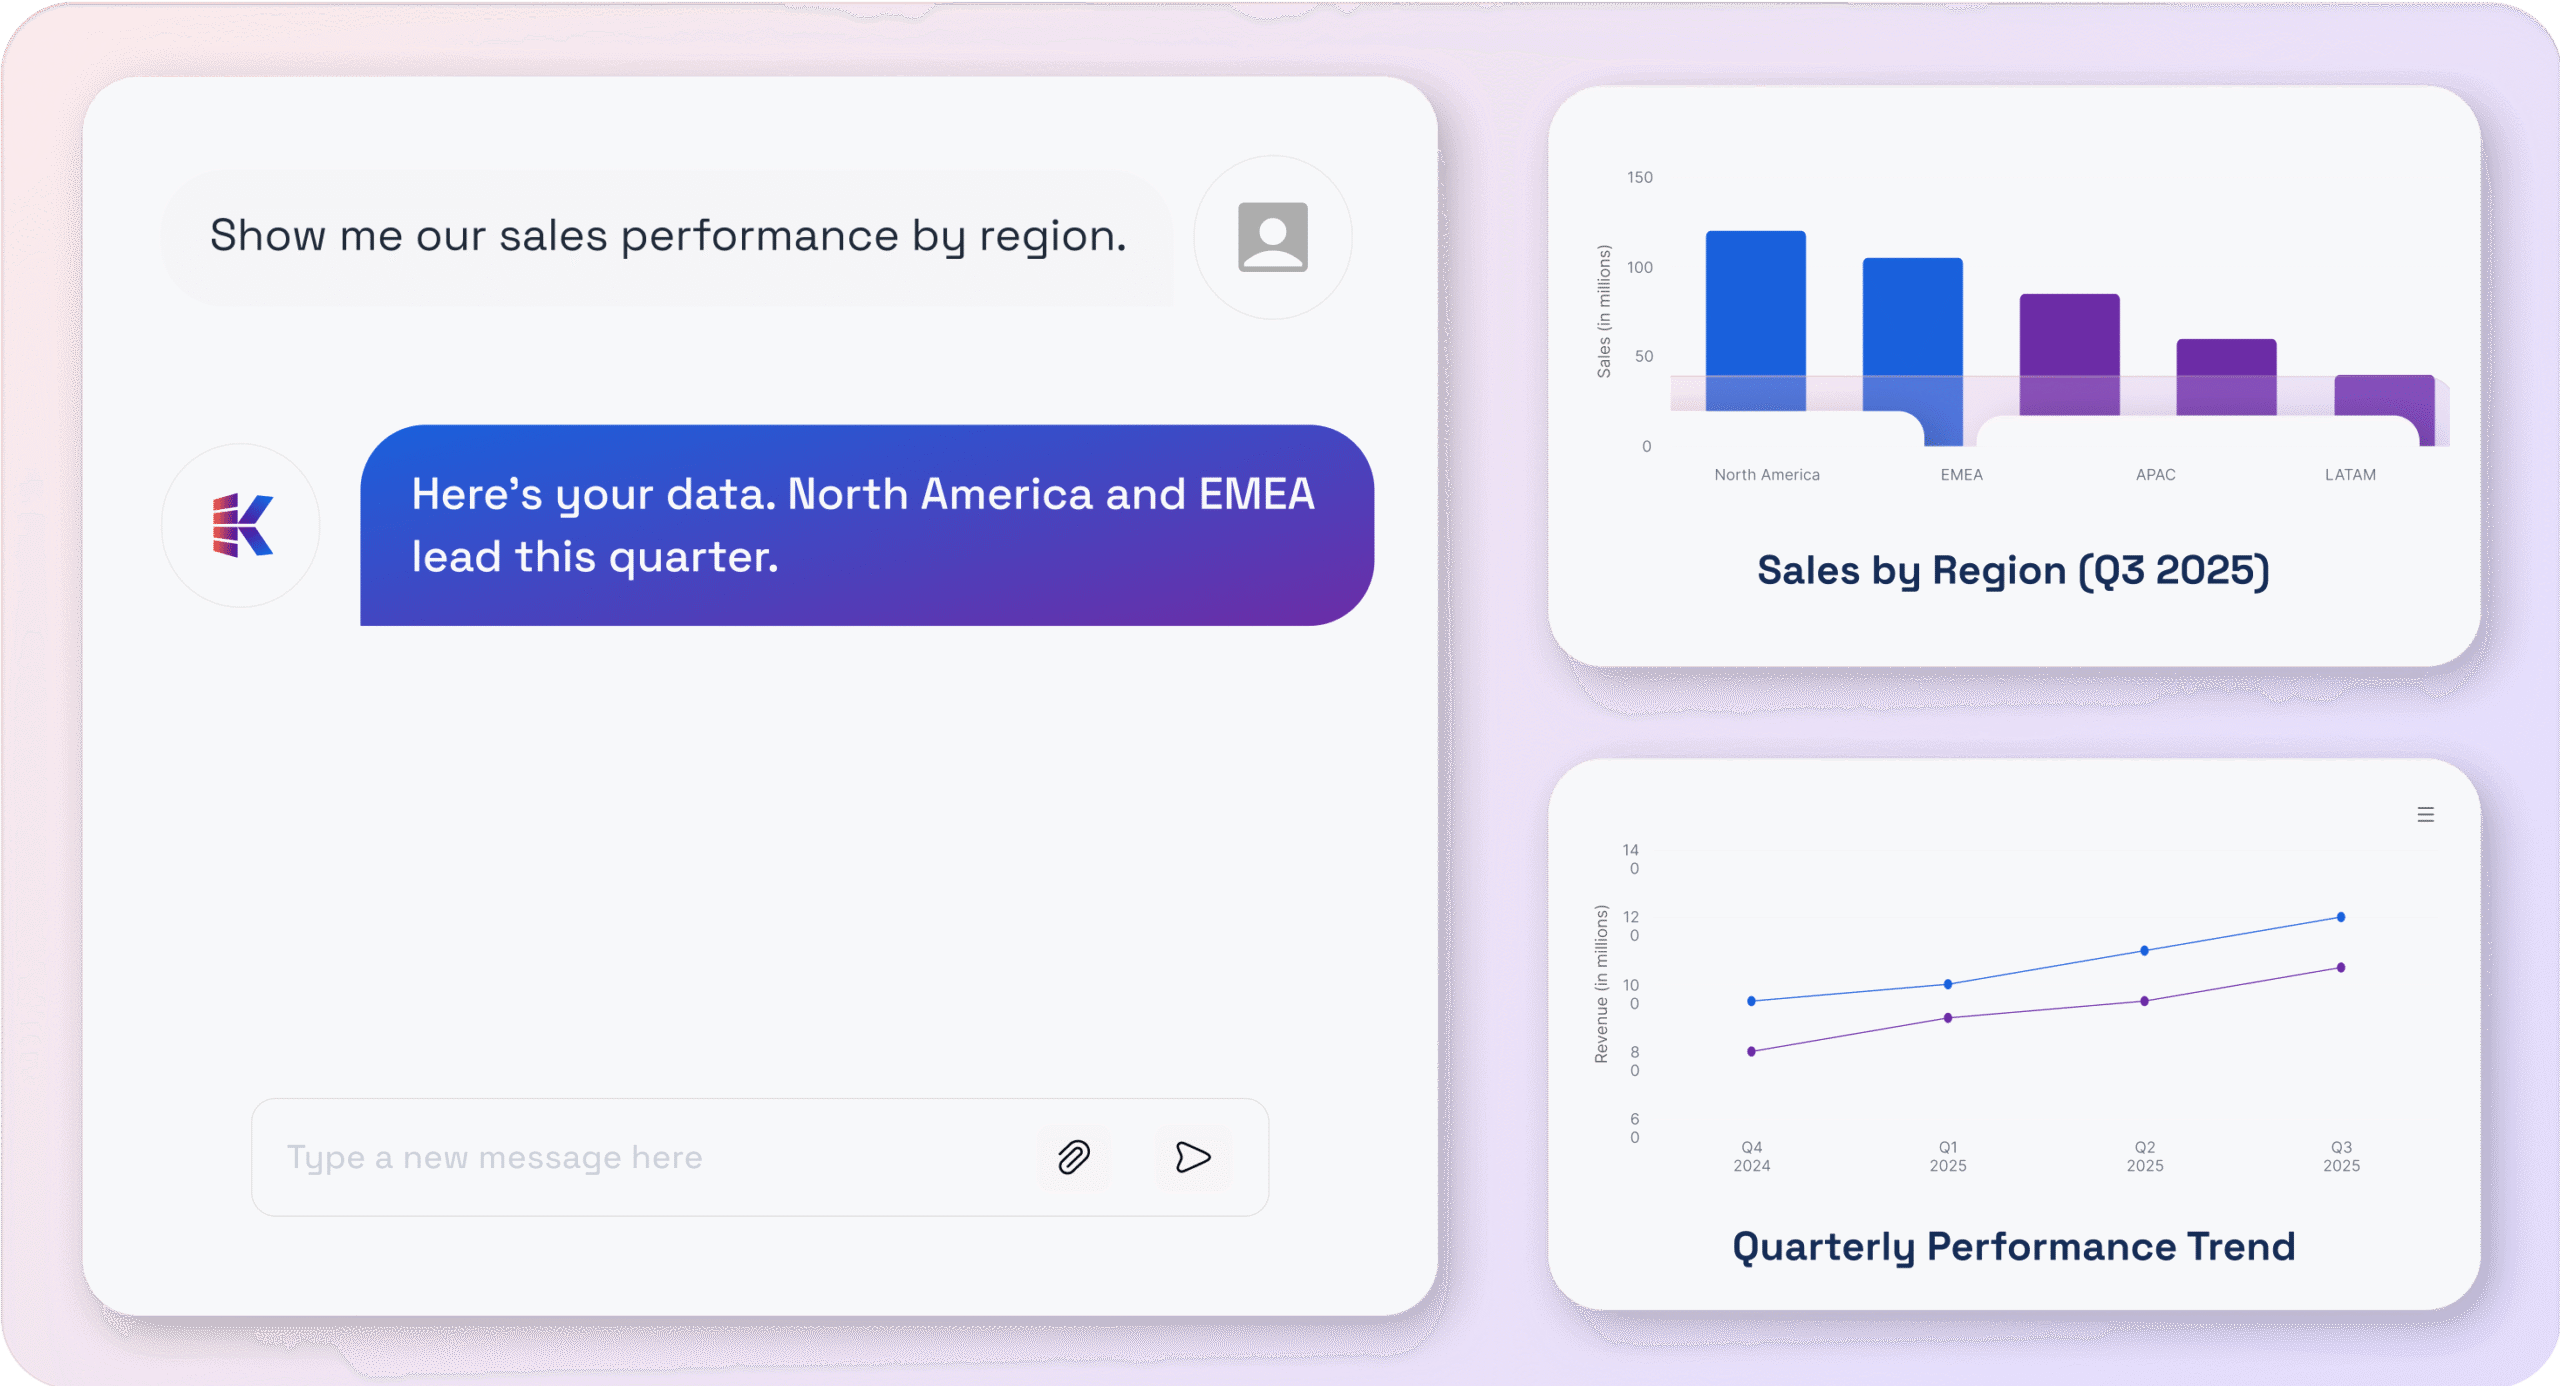
Task: Select the purple line Q3 2025 point
Action: point(2340,967)
